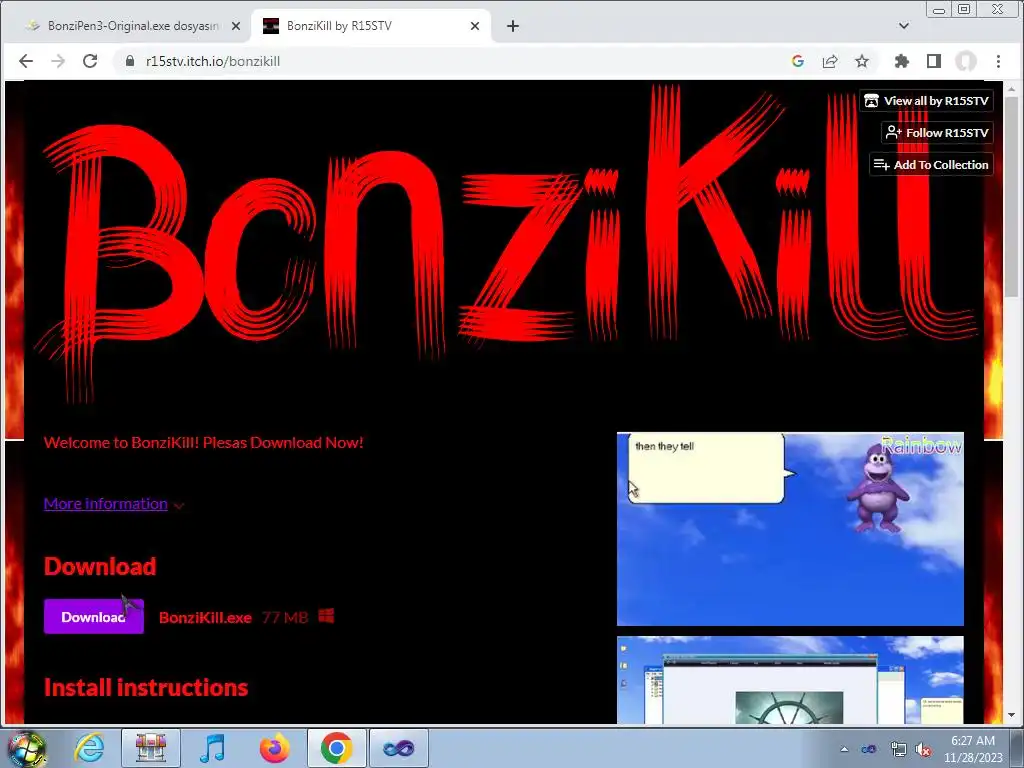This screenshot has height=768, width=1024.
Task: Click muted volume tray icon
Action: point(923,749)
